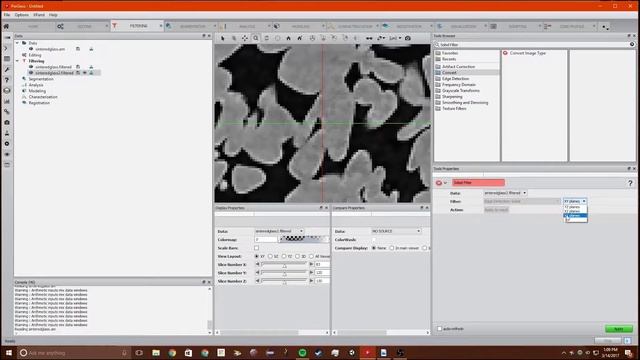Open the File menu

pyautogui.click(x=7, y=15)
